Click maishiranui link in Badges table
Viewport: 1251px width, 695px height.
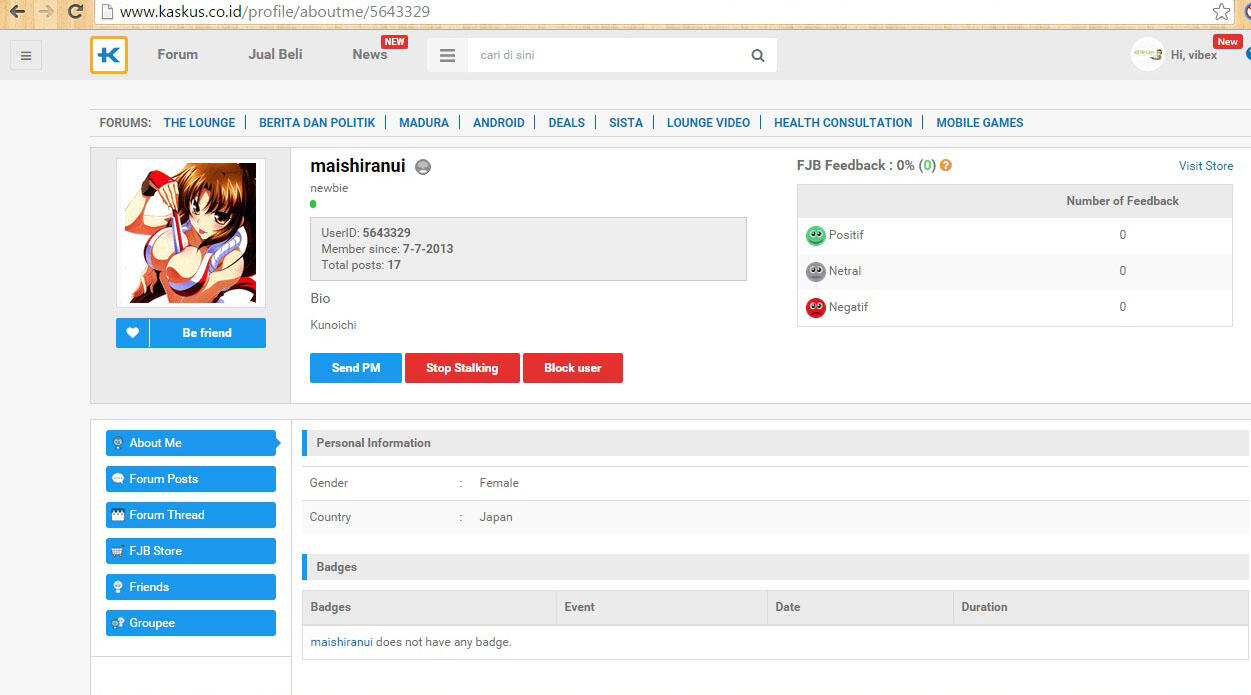342,642
